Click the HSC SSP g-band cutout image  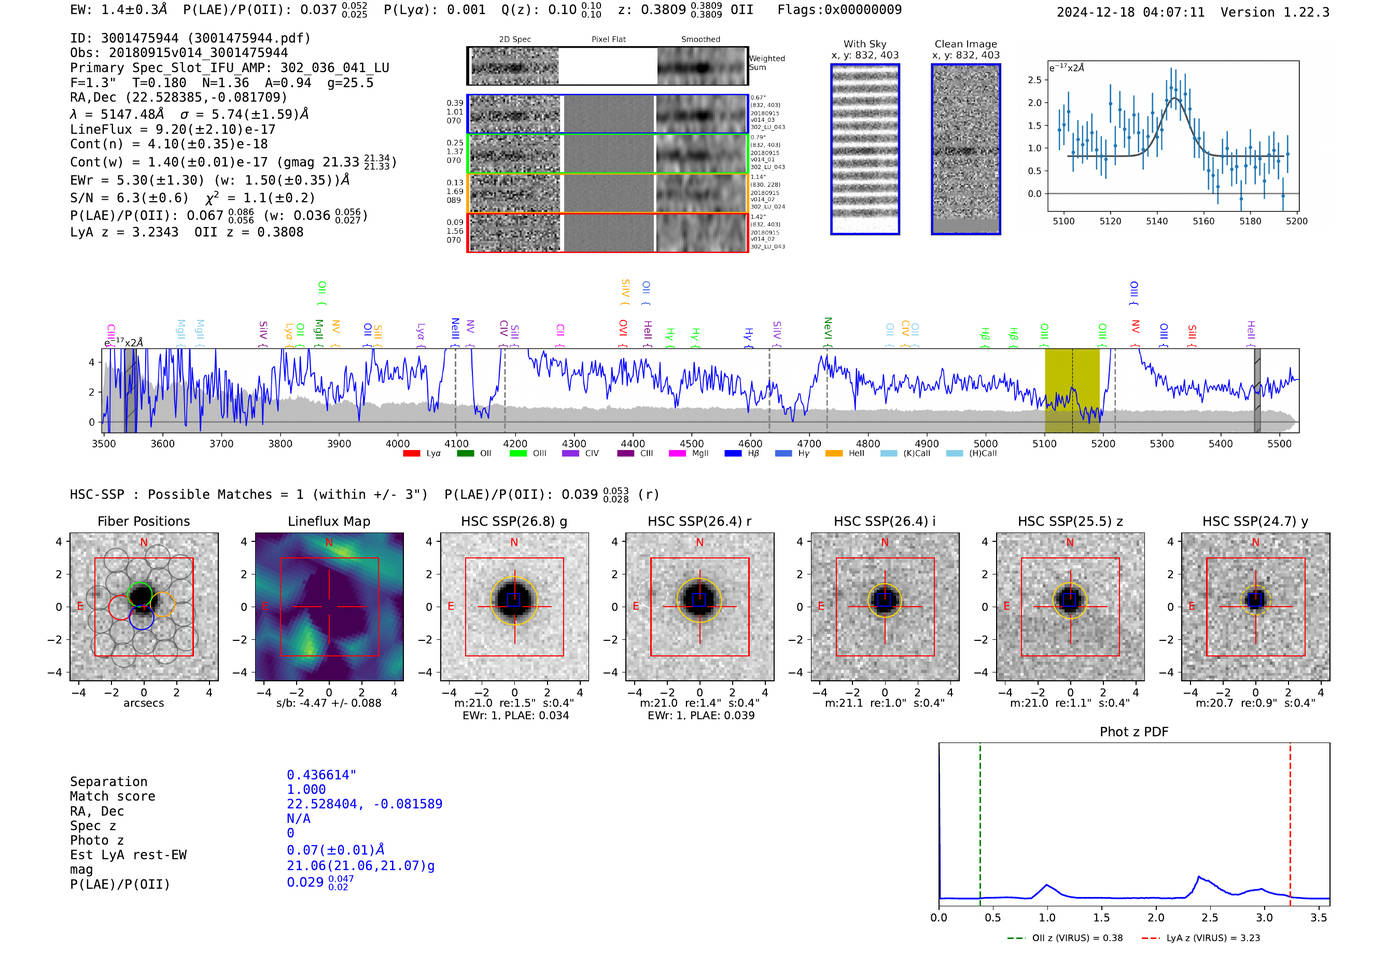pos(514,607)
